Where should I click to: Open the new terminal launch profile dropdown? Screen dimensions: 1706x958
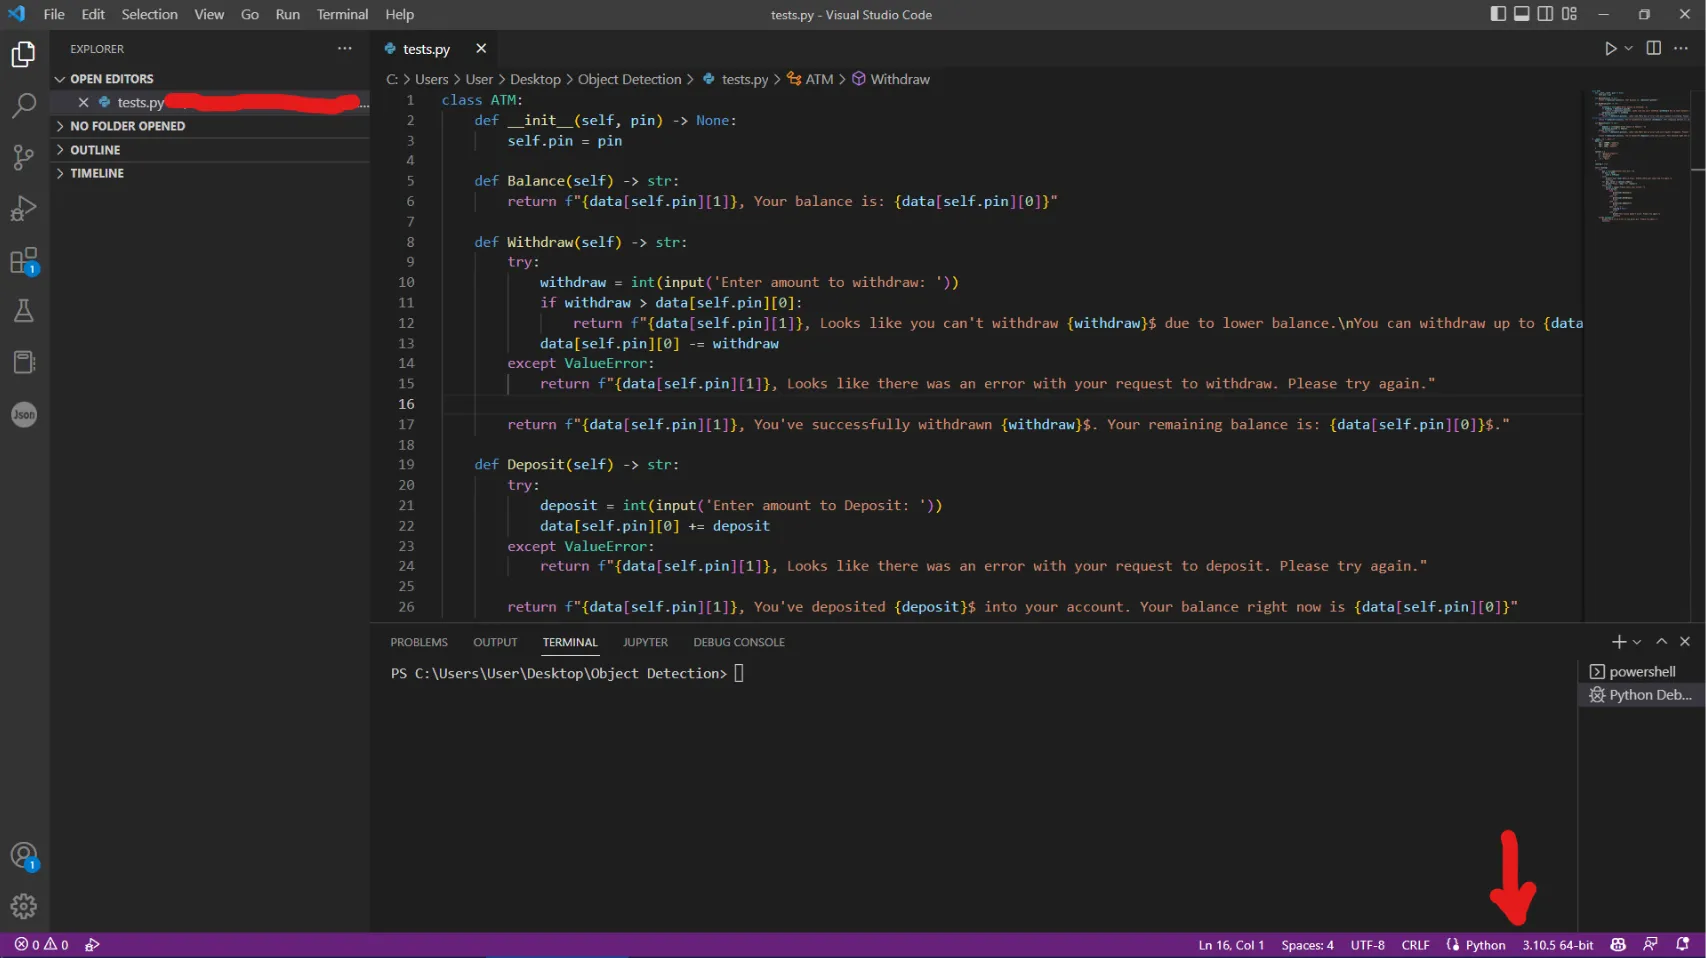[1637, 642]
